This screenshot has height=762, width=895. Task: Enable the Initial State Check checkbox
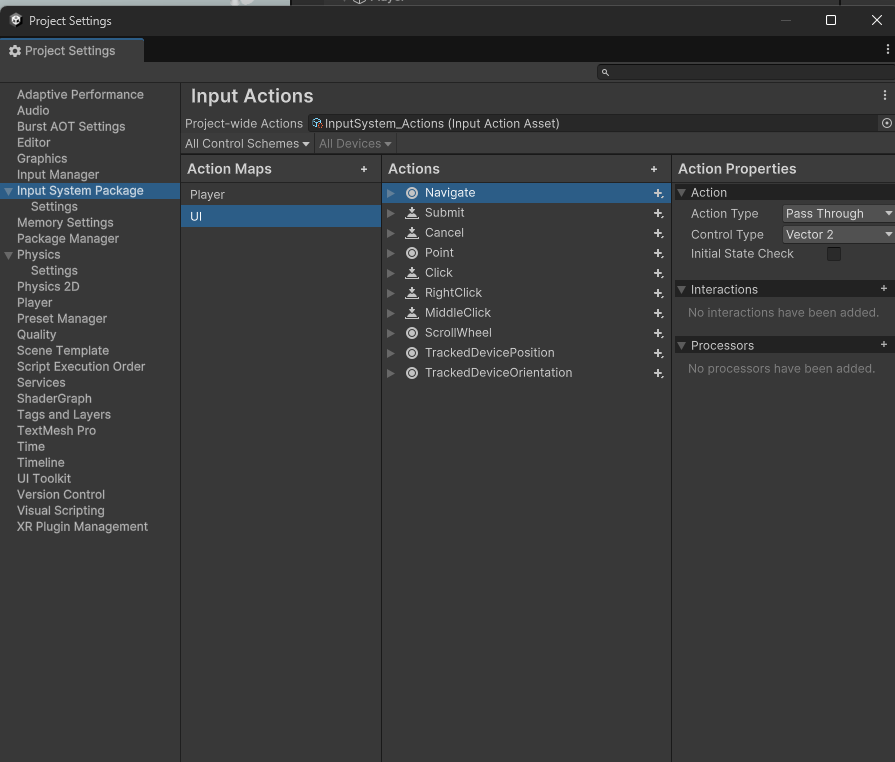coord(833,254)
